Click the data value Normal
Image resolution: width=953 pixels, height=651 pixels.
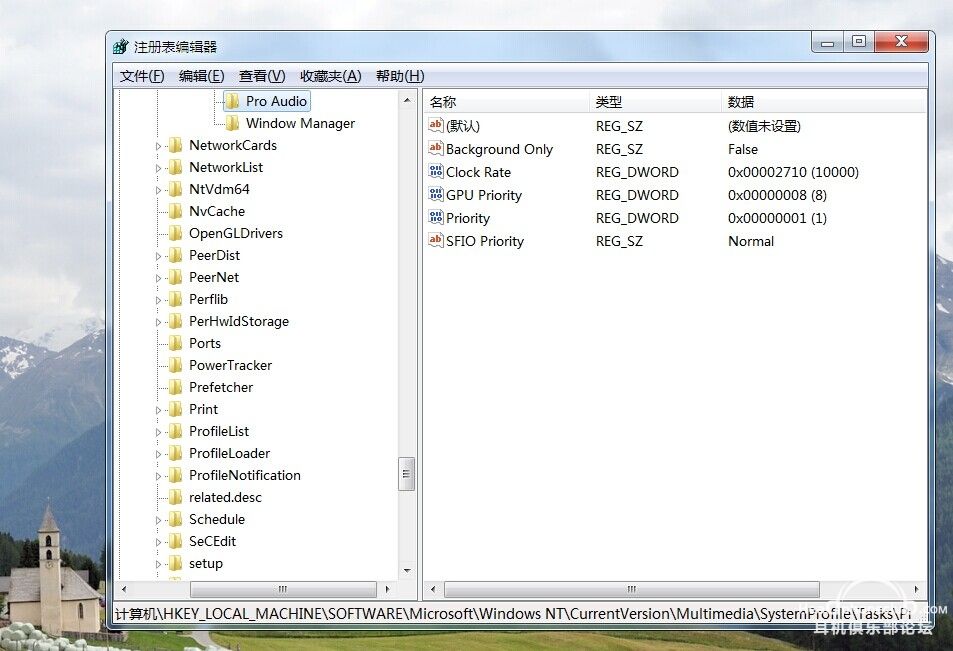pos(751,241)
